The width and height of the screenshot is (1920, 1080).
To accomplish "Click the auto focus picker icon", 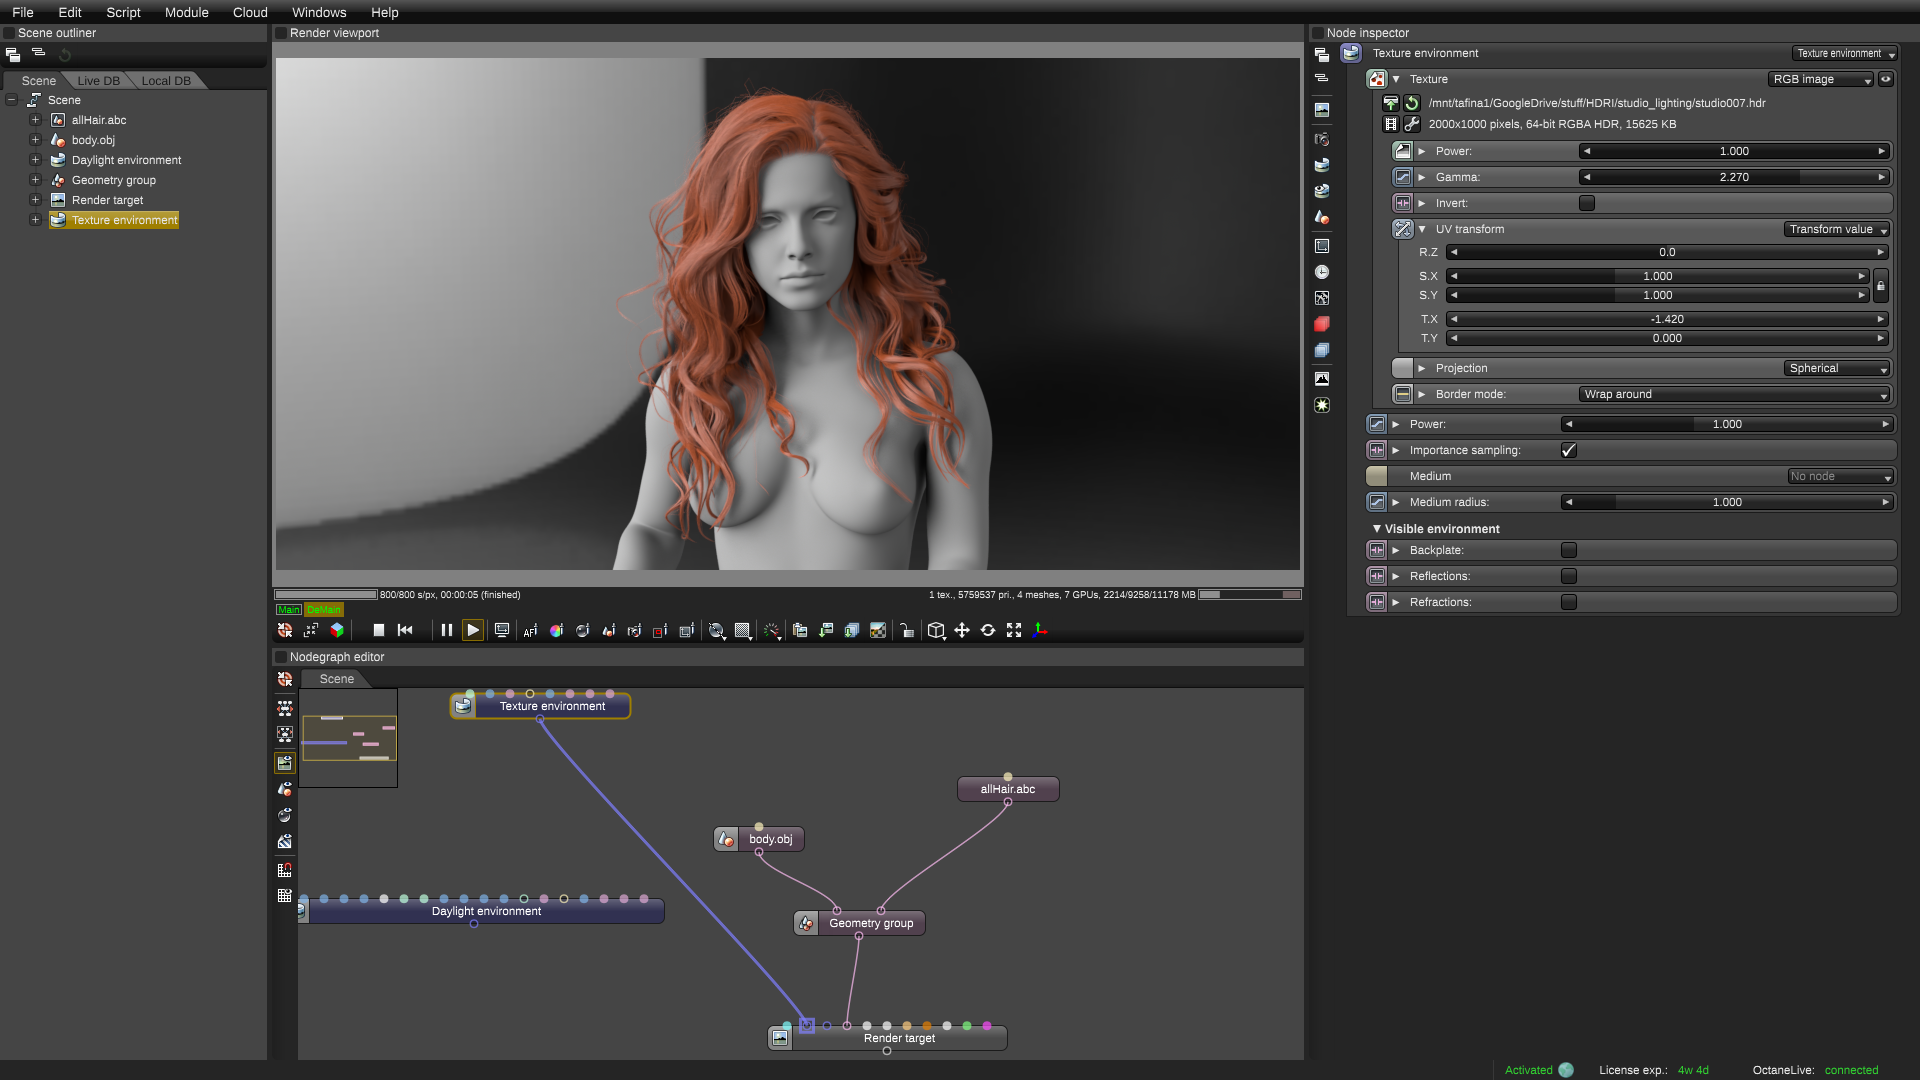I will coord(530,630).
